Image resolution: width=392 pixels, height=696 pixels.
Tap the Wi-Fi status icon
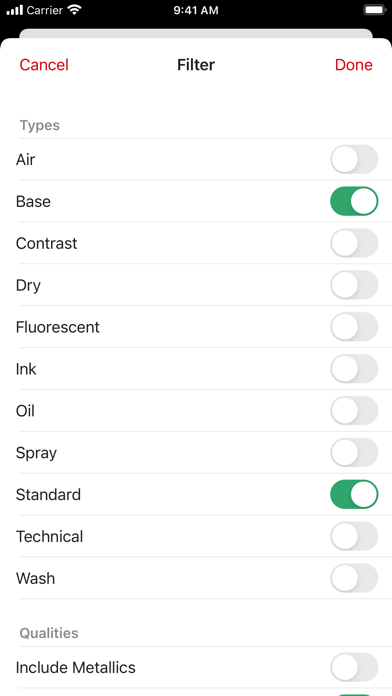[x=75, y=10]
